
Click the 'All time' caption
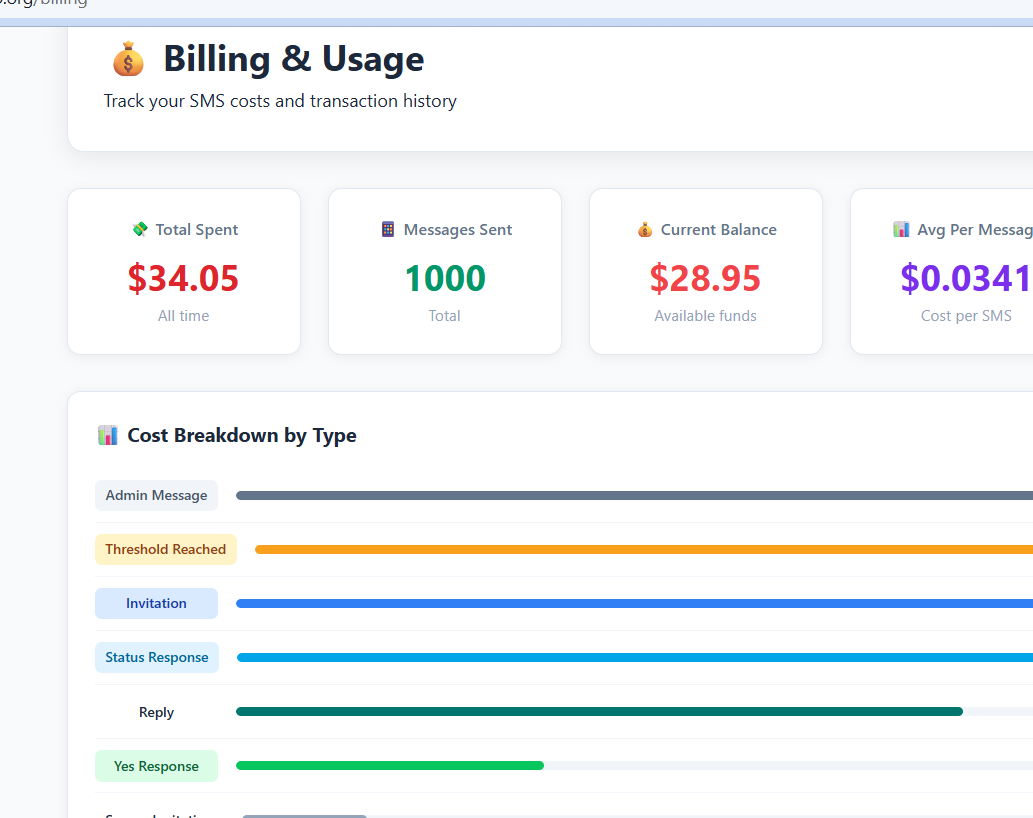(x=183, y=316)
